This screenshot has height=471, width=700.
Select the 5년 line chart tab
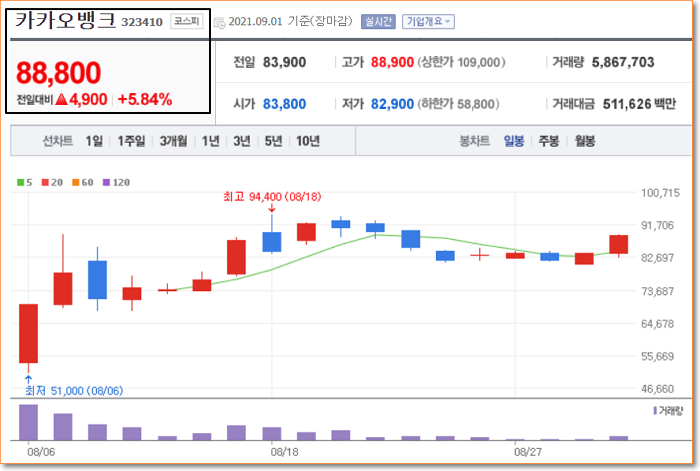[x=273, y=141]
